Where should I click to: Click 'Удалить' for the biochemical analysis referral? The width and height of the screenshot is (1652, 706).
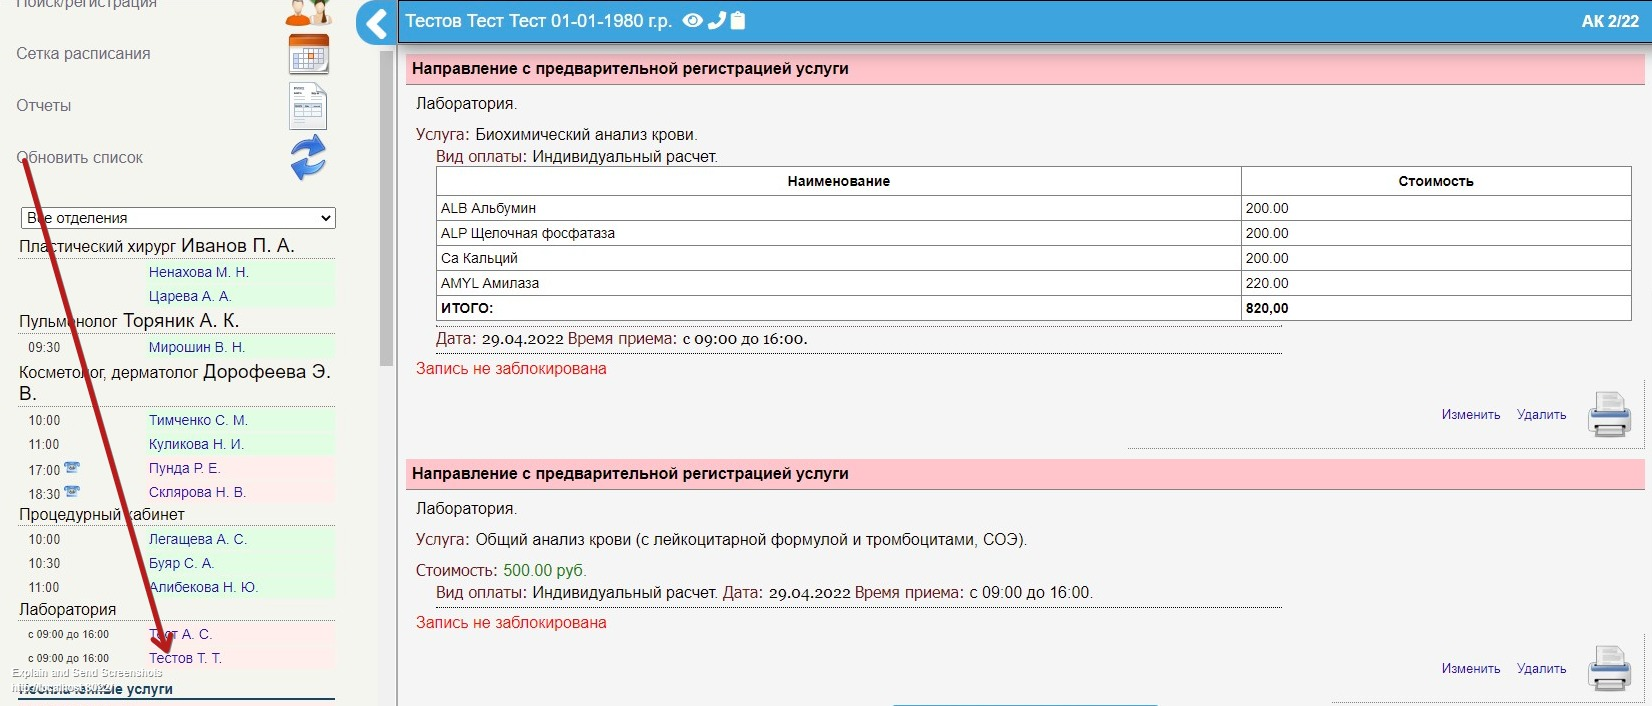click(1541, 415)
